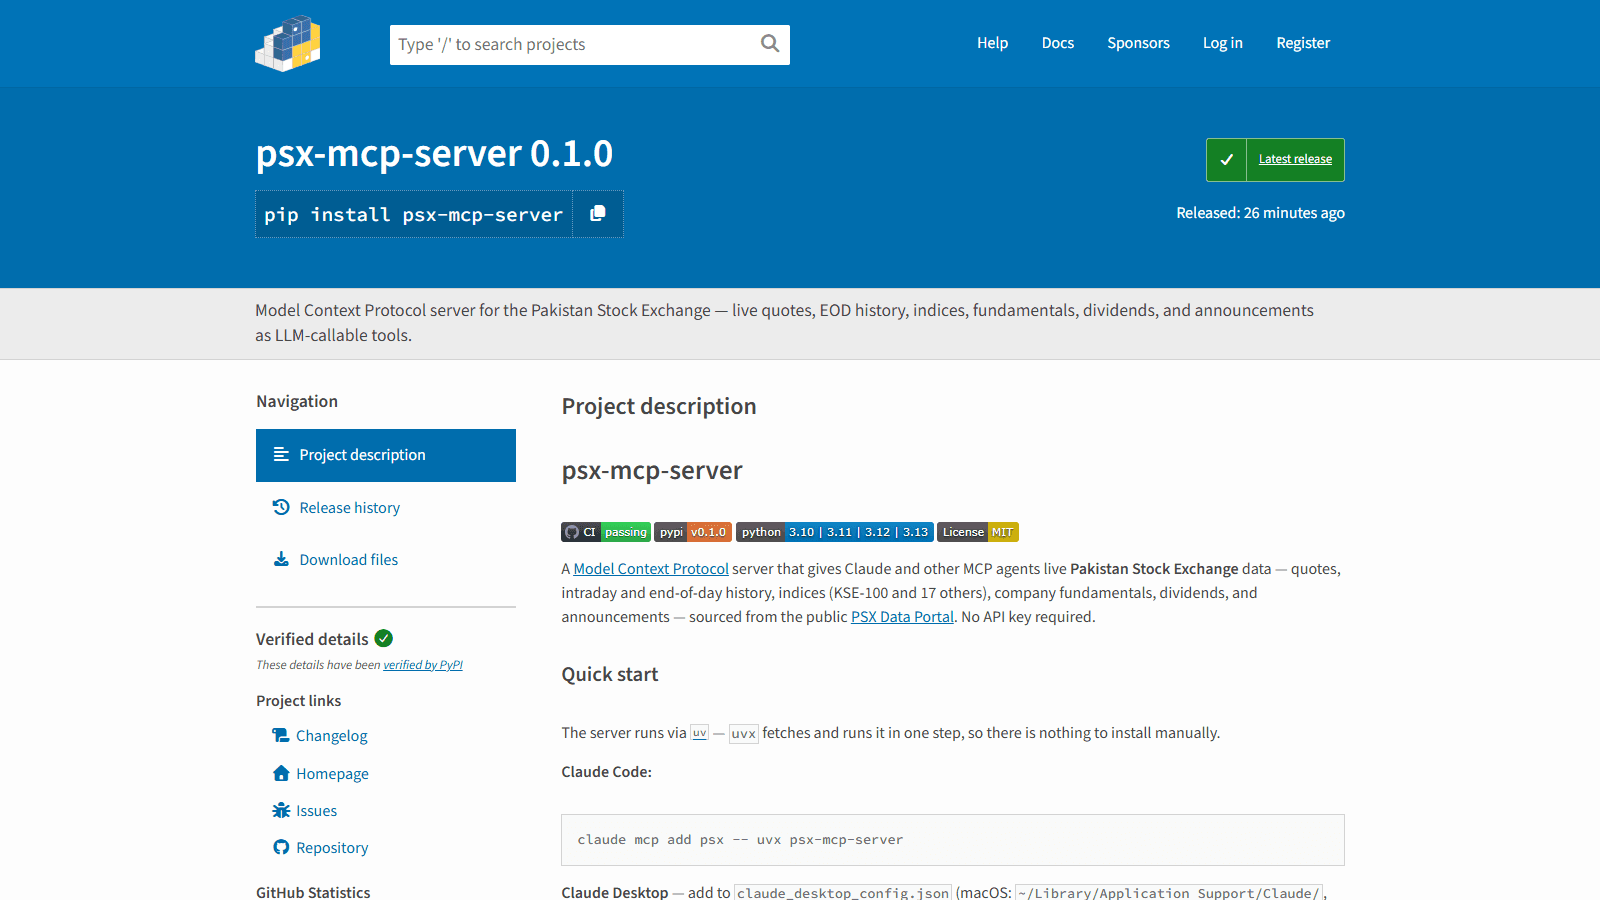This screenshot has width=1600, height=900.
Task: Click the Verified details green check badge
Action: click(384, 638)
